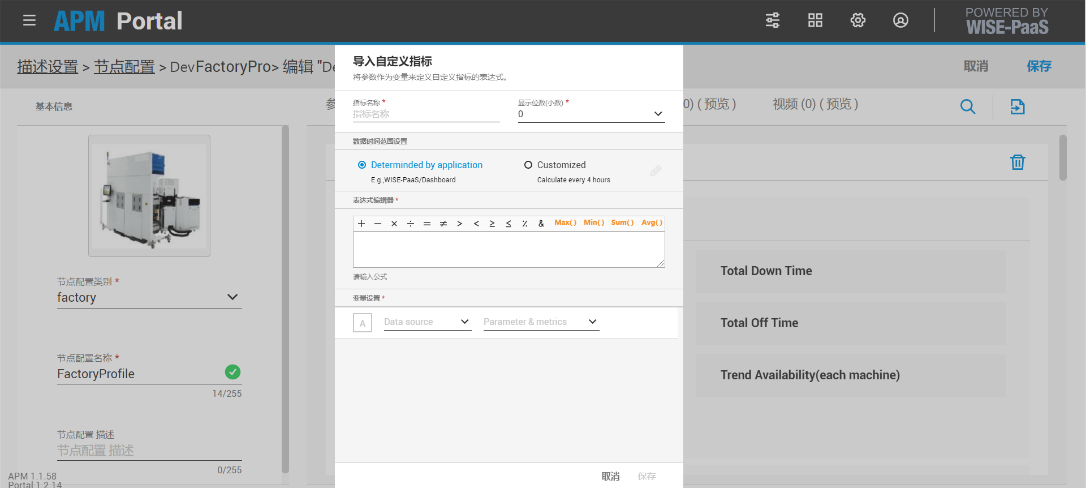This screenshot has width=1086, height=488.
Task: Open the Parameter & metrics dropdown
Action: [x=540, y=322]
